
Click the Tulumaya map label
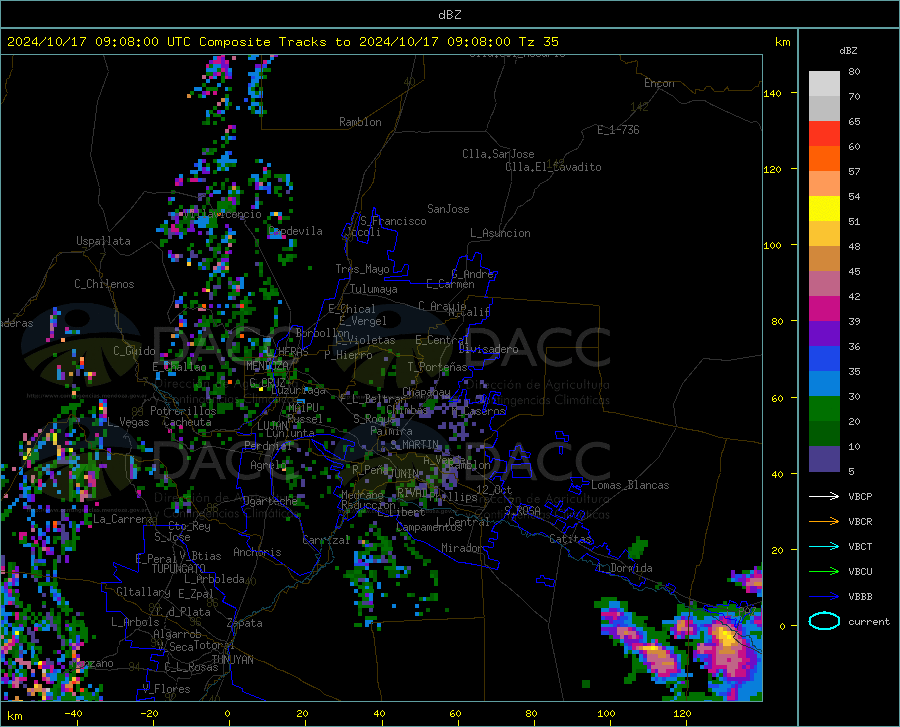(x=374, y=289)
